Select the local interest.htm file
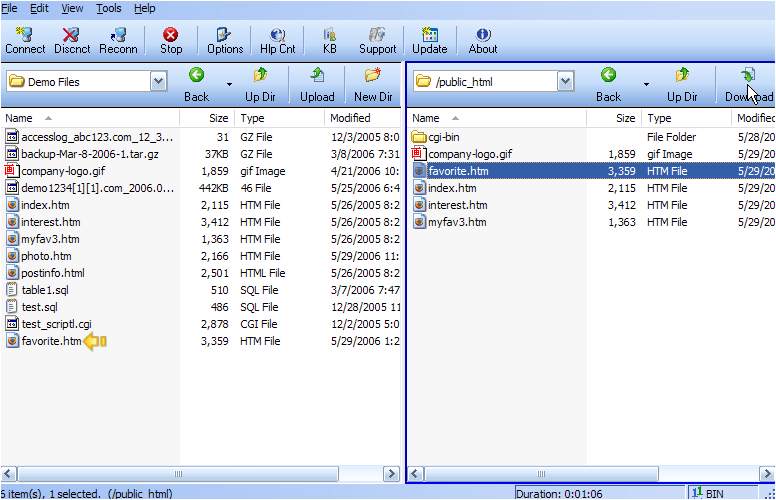Image resolution: width=776 pixels, height=500 pixels. tap(50, 222)
